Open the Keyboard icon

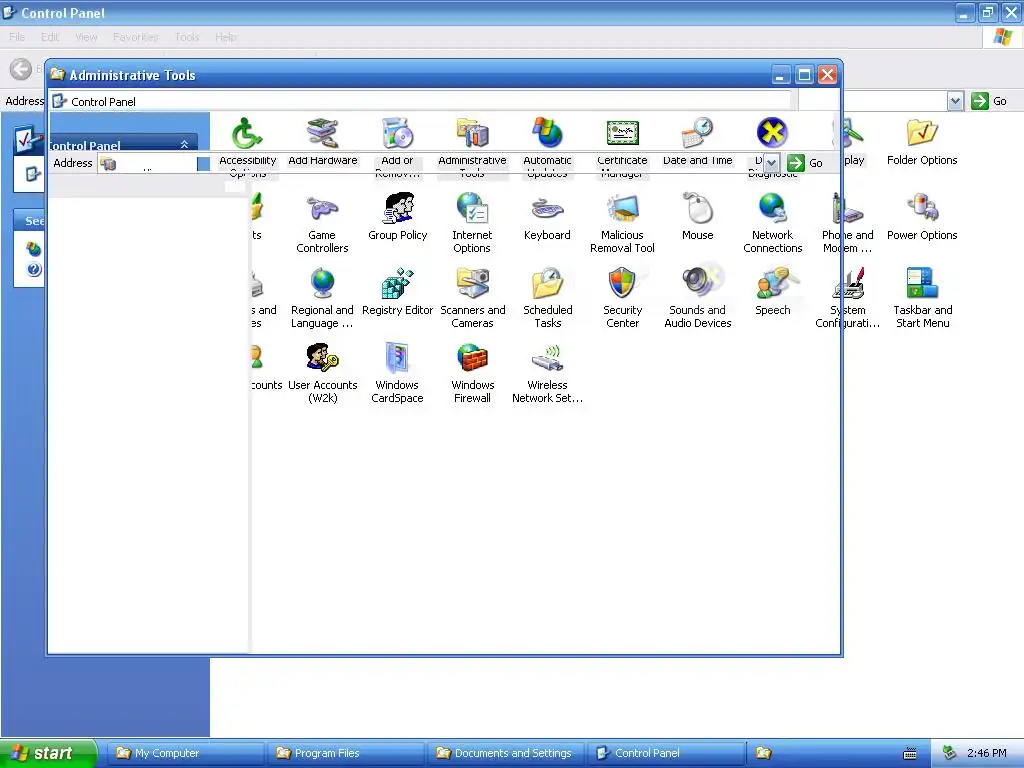(x=547, y=209)
